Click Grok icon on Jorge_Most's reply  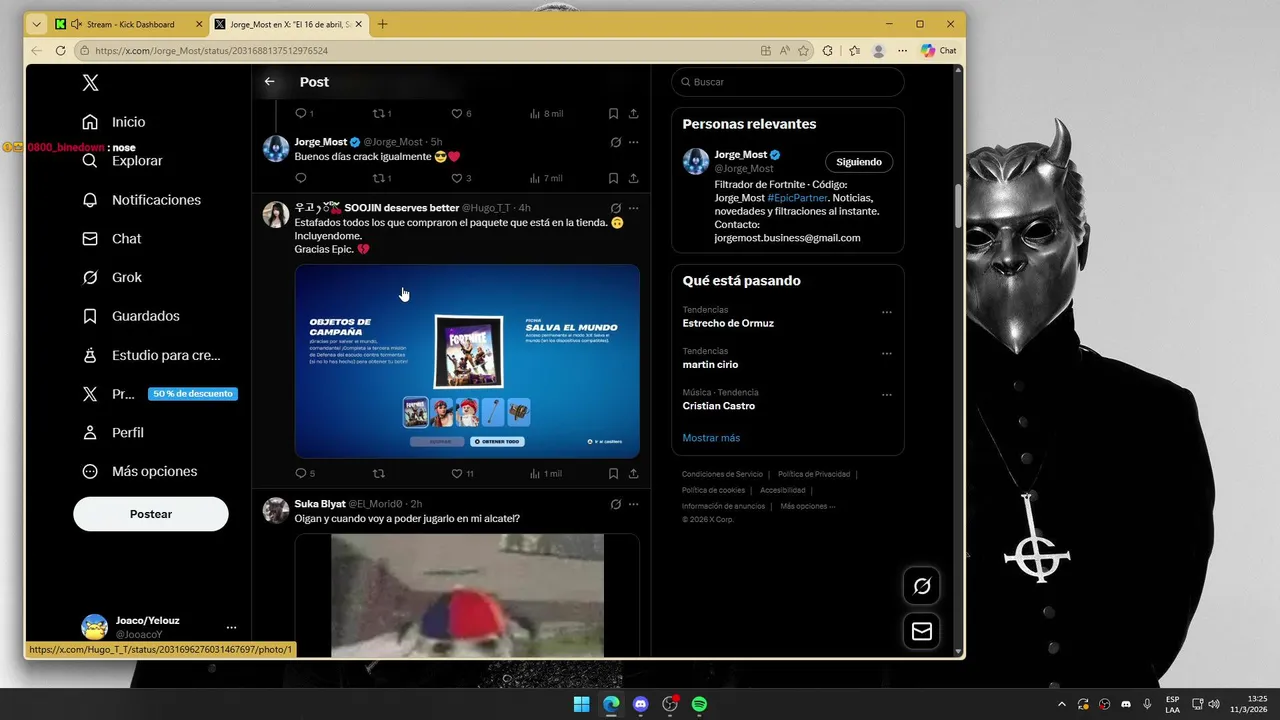(616, 142)
